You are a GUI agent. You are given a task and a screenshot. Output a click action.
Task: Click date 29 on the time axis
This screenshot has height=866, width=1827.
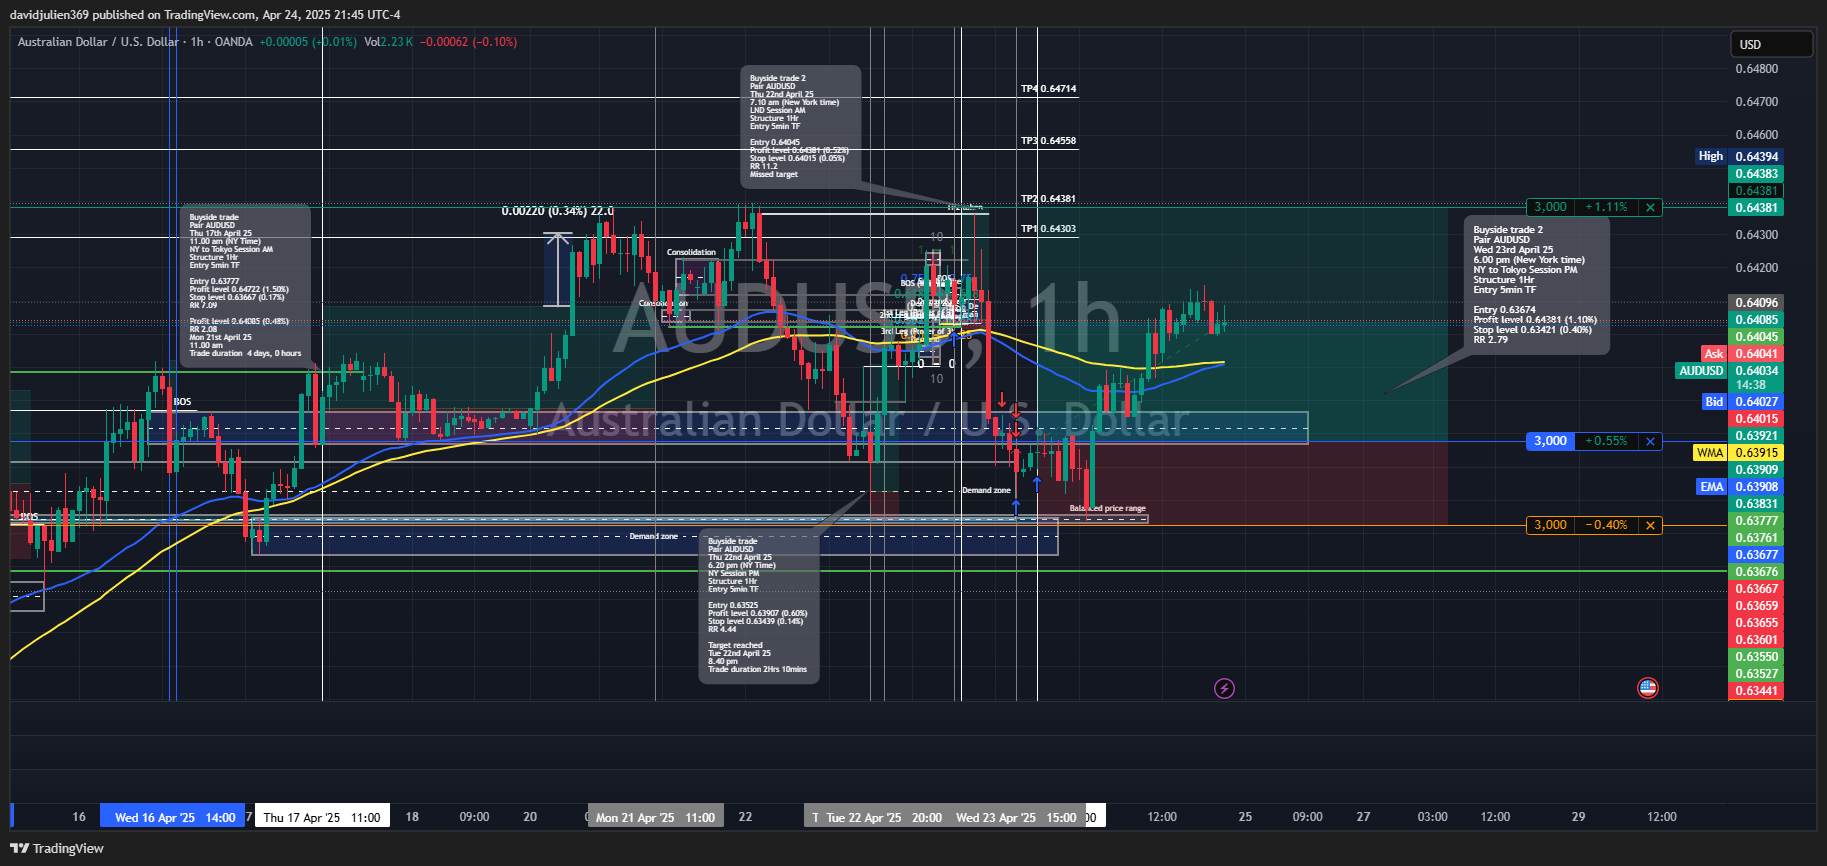[x=1578, y=817]
